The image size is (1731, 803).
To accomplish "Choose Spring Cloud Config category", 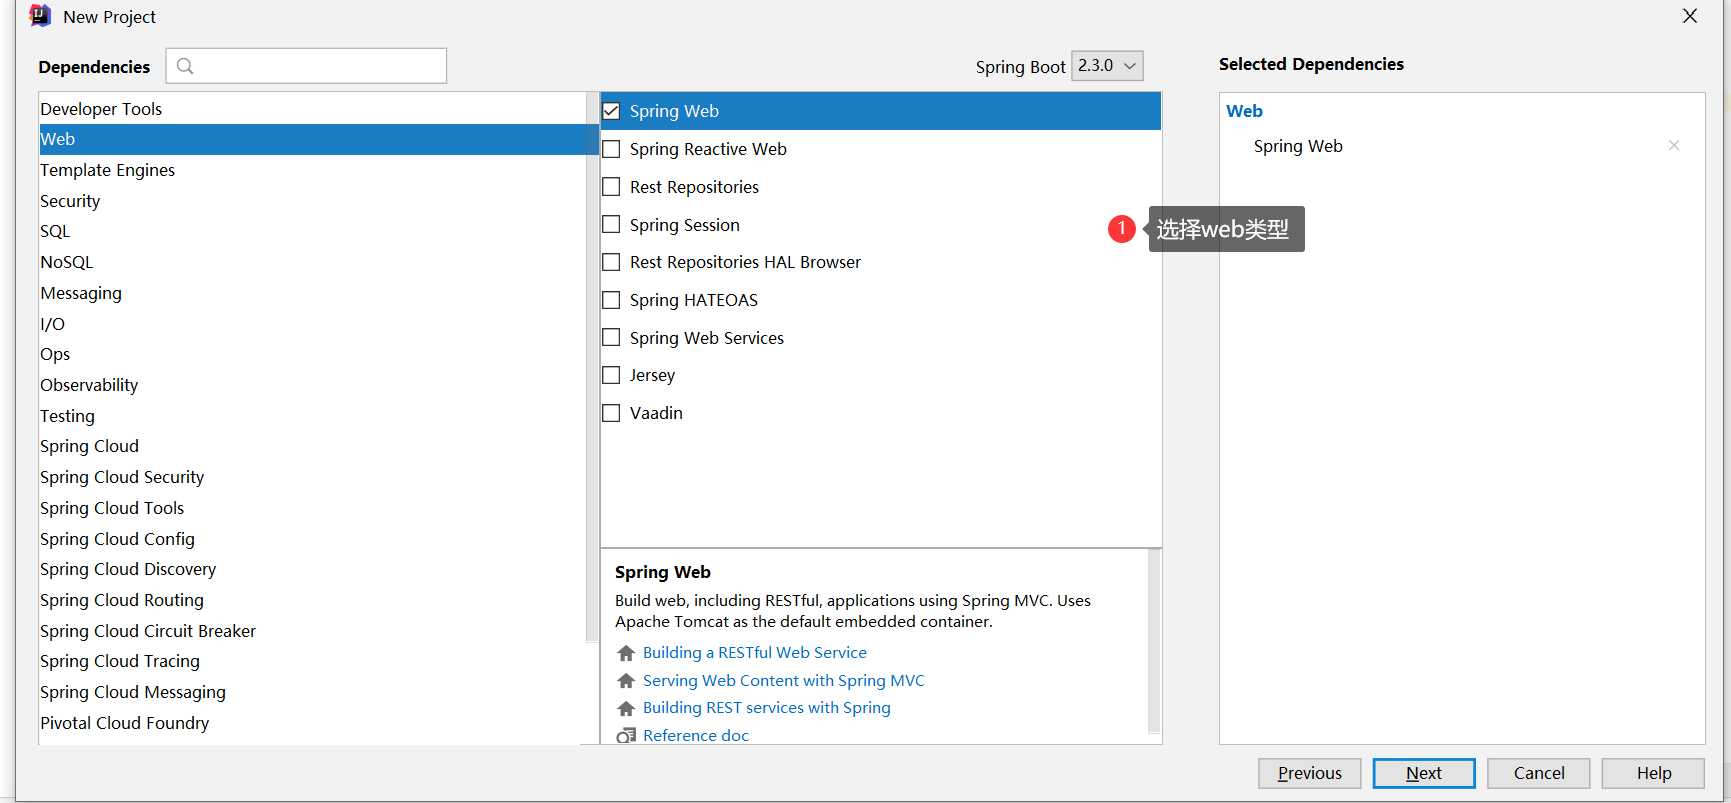I will pos(312,539).
